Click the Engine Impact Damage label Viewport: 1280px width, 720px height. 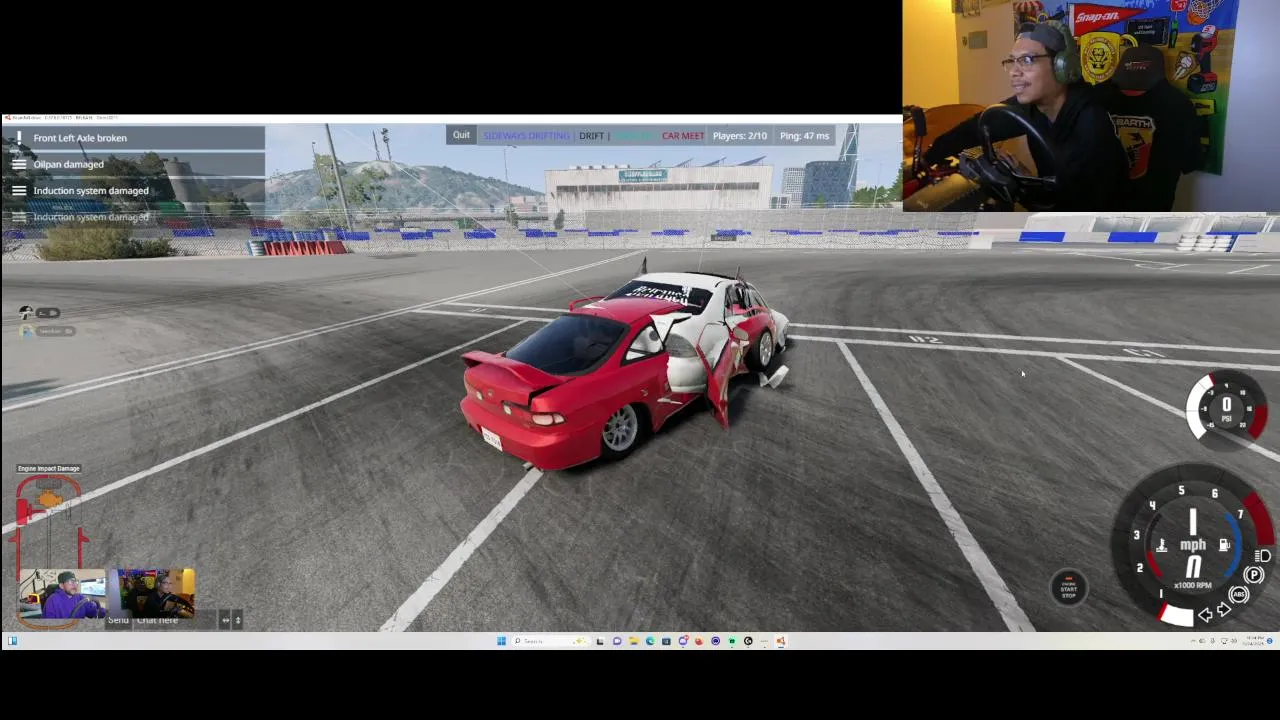coord(49,468)
